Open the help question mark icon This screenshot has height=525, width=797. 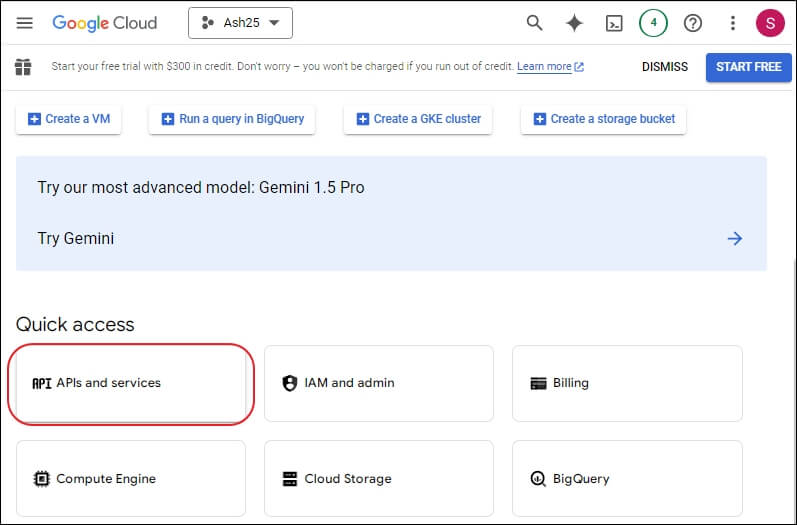click(693, 23)
